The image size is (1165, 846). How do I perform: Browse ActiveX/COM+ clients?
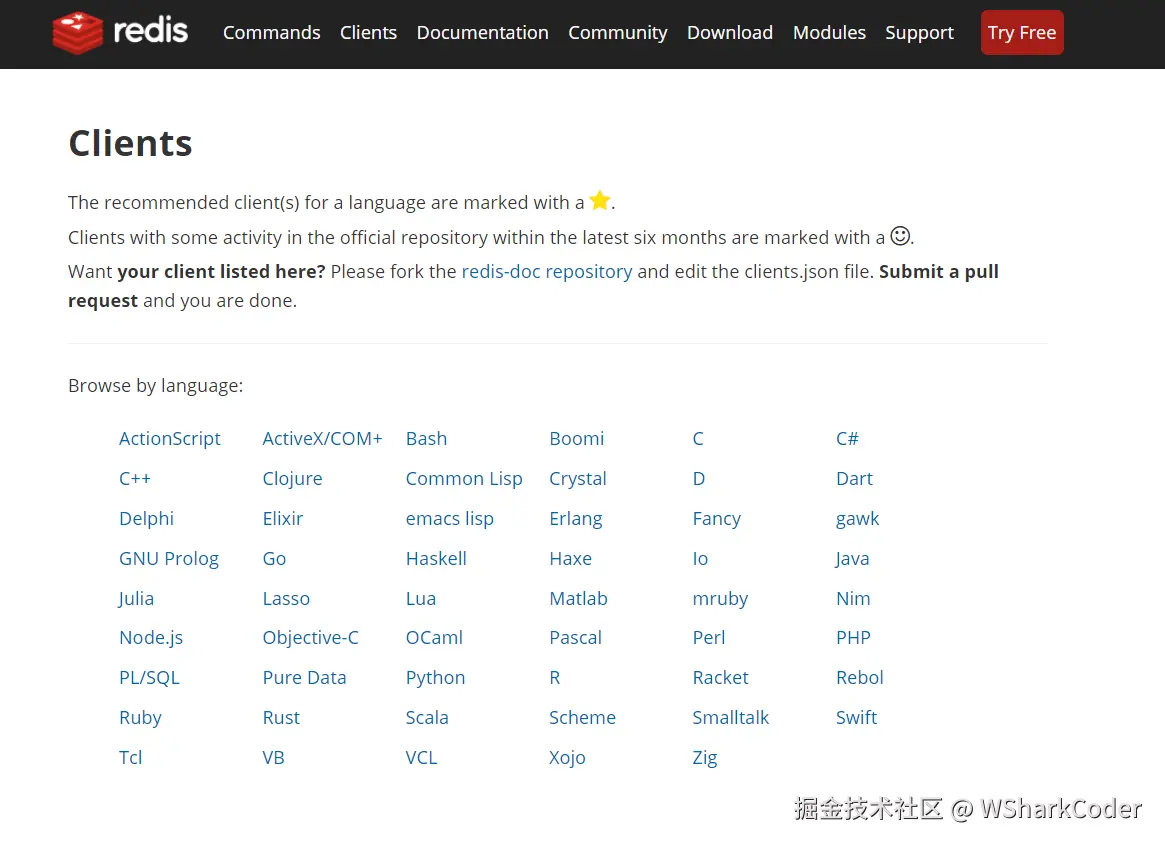coord(322,439)
